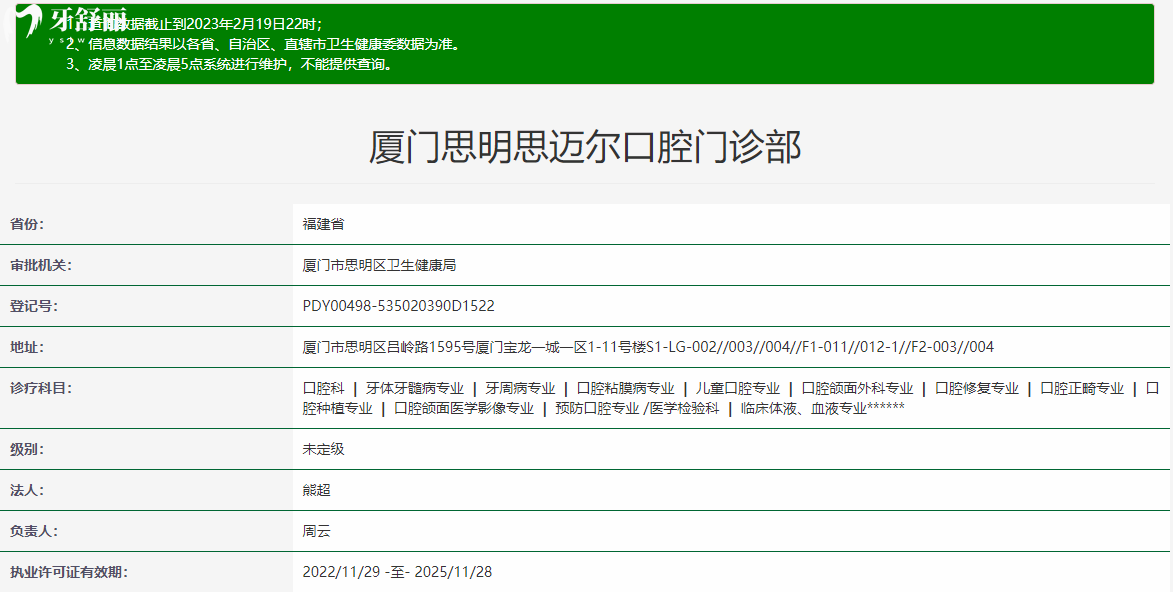1173x592 pixels.
Task: Click the 口腔正畸专业 entry
Action: (x=1082, y=388)
